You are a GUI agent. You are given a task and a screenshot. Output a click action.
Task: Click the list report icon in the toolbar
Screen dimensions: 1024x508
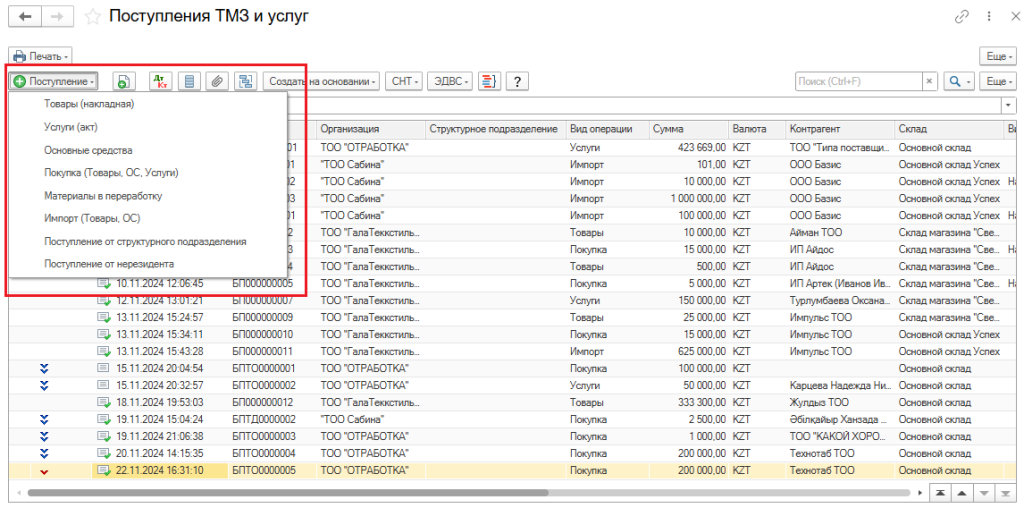pos(188,81)
